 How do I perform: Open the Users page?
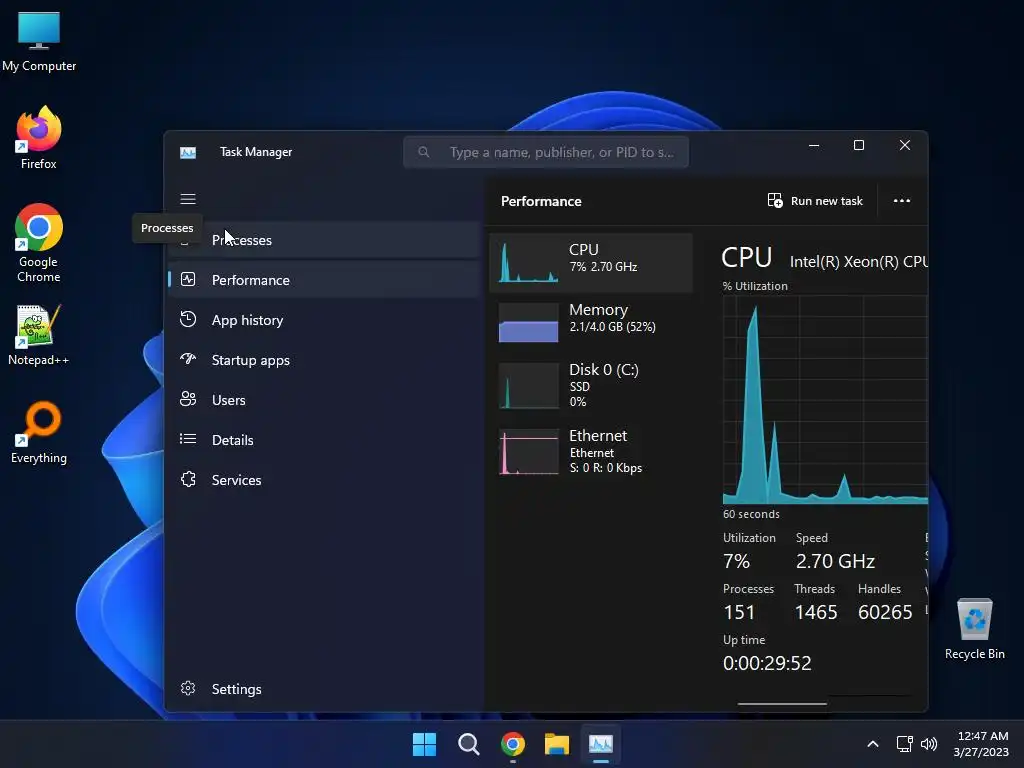click(324, 400)
